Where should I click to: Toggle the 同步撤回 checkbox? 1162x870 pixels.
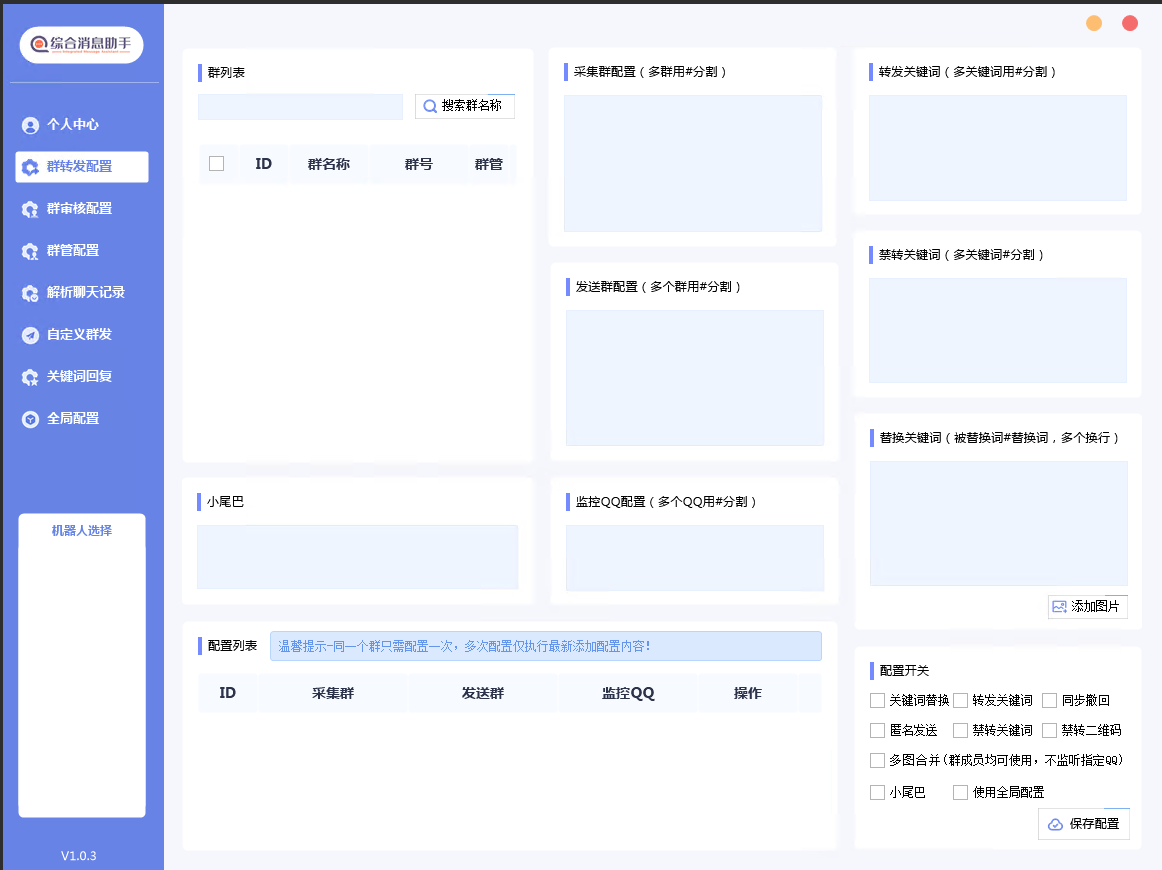pyautogui.click(x=1049, y=700)
